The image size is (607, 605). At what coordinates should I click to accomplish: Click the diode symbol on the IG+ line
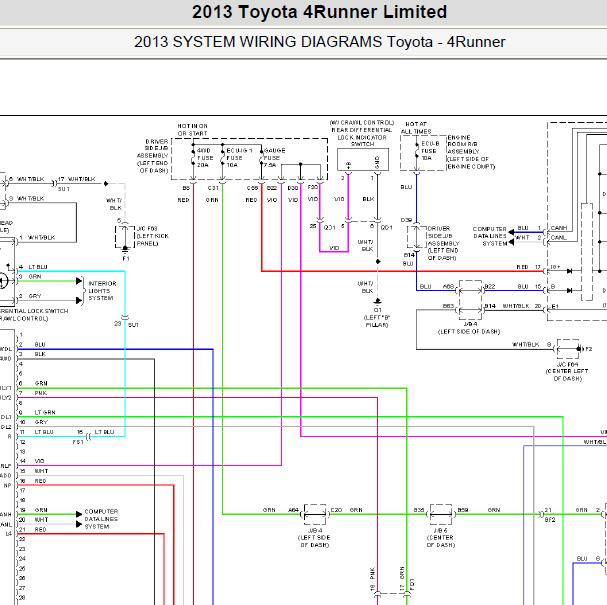coord(569,271)
